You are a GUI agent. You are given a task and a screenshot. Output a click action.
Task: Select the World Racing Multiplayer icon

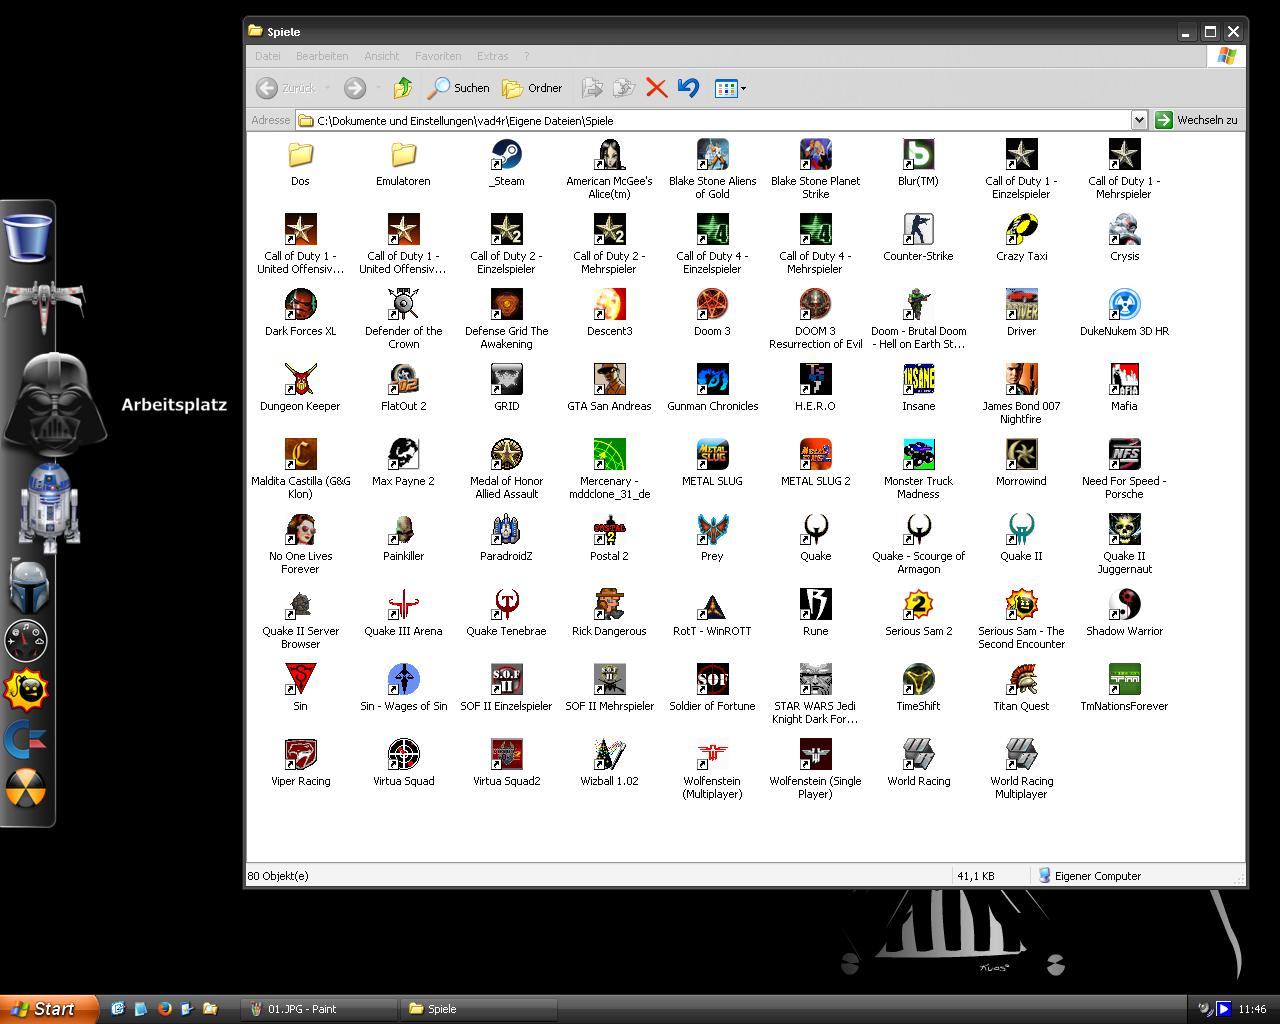coord(1021,755)
